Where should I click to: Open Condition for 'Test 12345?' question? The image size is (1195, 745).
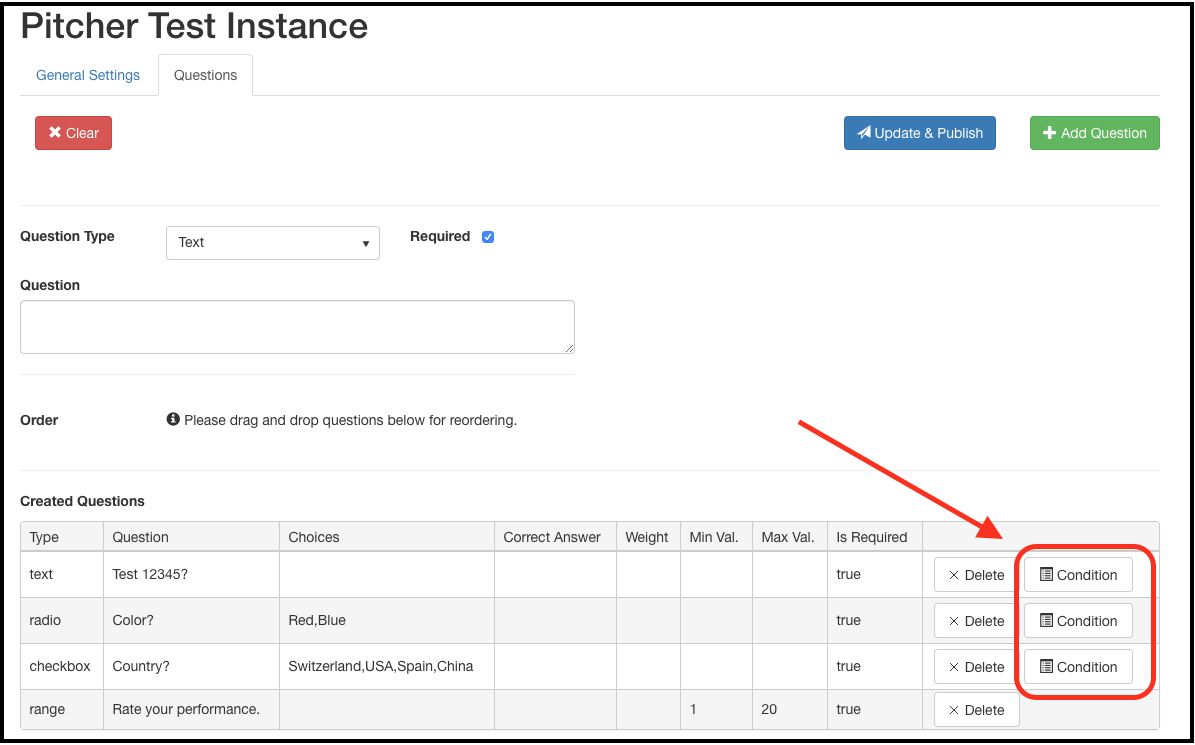click(1078, 575)
